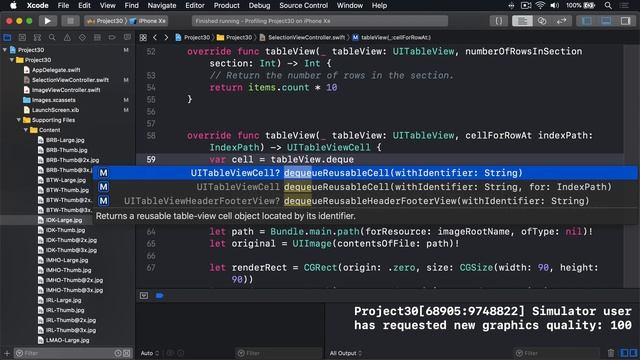Toggle breakpoints activation in debug bar

click(160, 296)
